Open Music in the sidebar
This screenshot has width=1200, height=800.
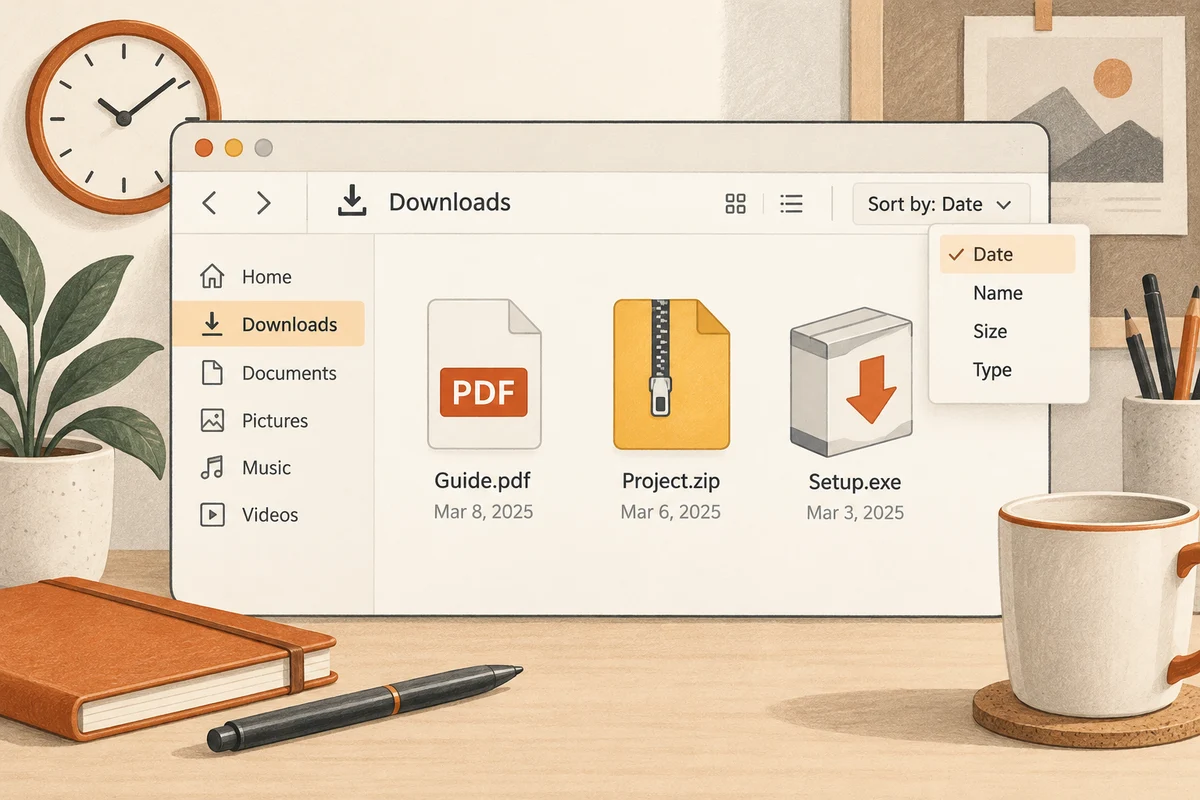coord(268,467)
